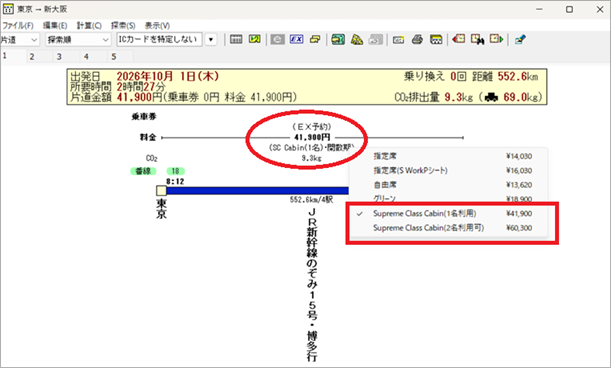The width and height of the screenshot is (611, 368).
Task: Open the 探索(S) menu
Action: [123, 25]
